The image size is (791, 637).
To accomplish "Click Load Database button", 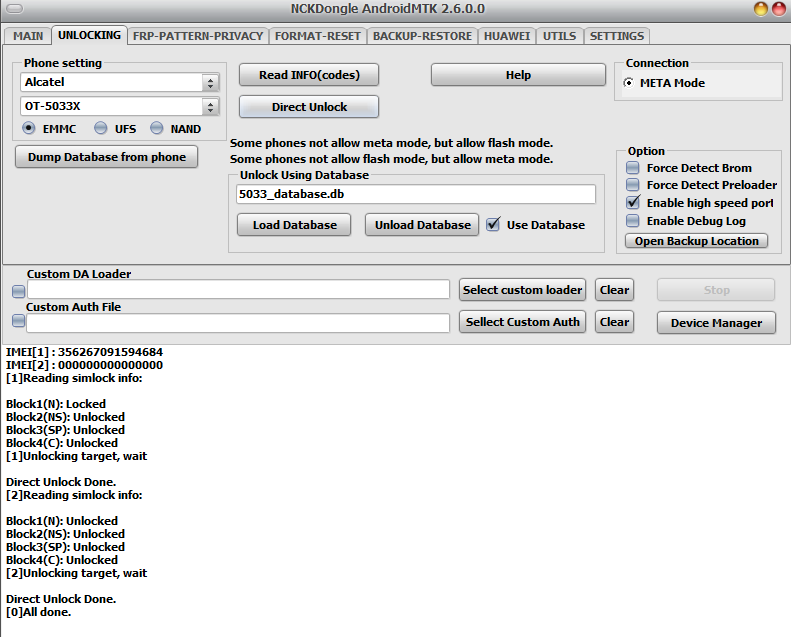I will coord(294,225).
